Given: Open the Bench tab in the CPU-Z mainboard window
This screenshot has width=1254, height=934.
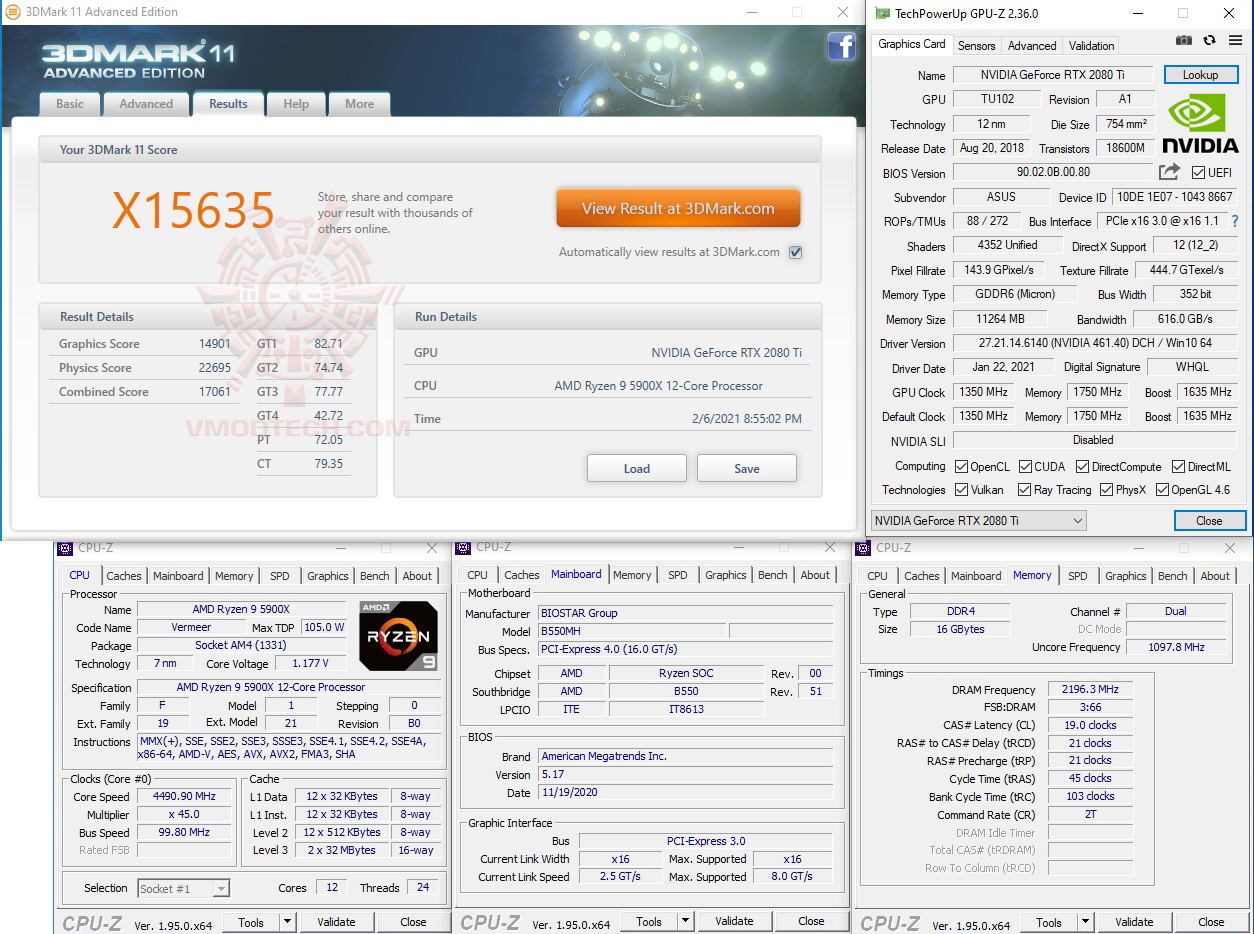Looking at the screenshot, I should point(773,575).
